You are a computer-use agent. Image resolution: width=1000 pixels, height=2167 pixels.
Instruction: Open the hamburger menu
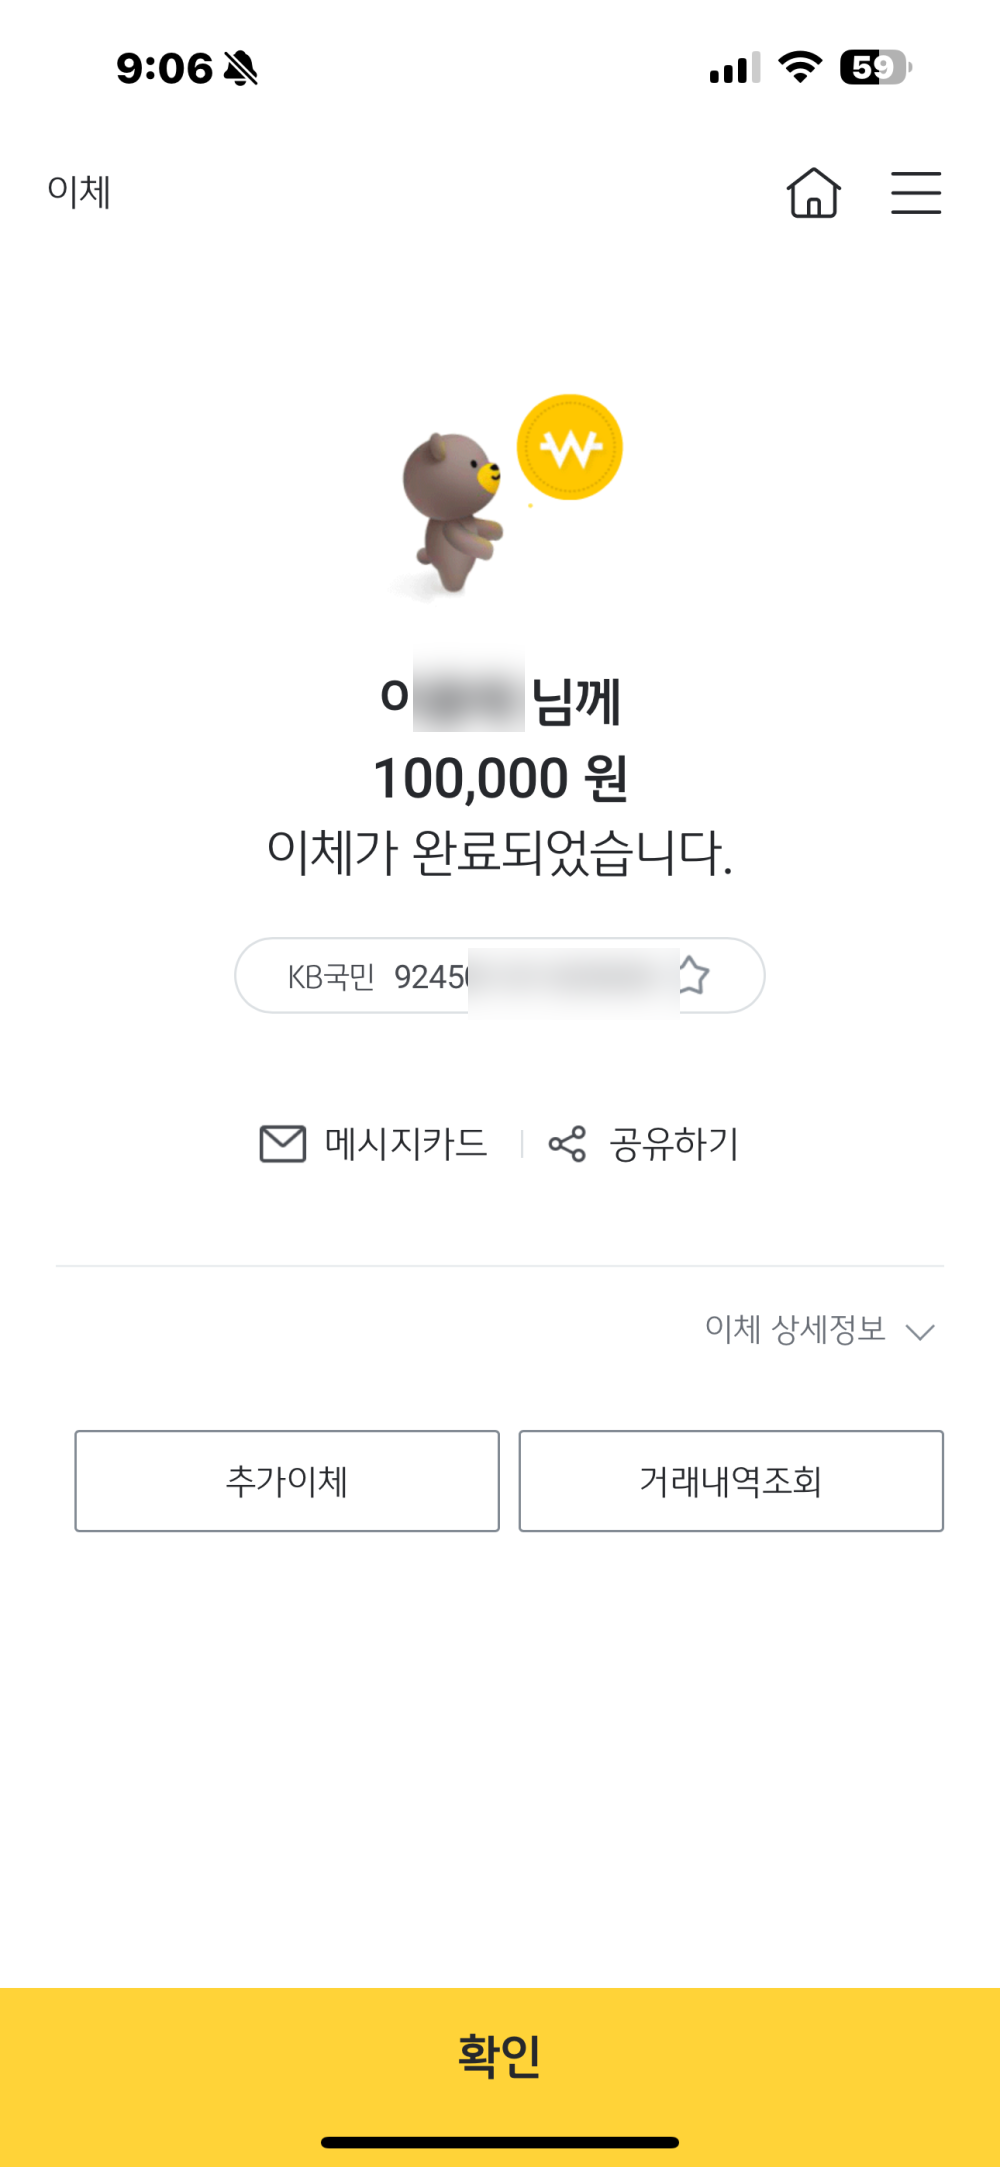(x=916, y=192)
